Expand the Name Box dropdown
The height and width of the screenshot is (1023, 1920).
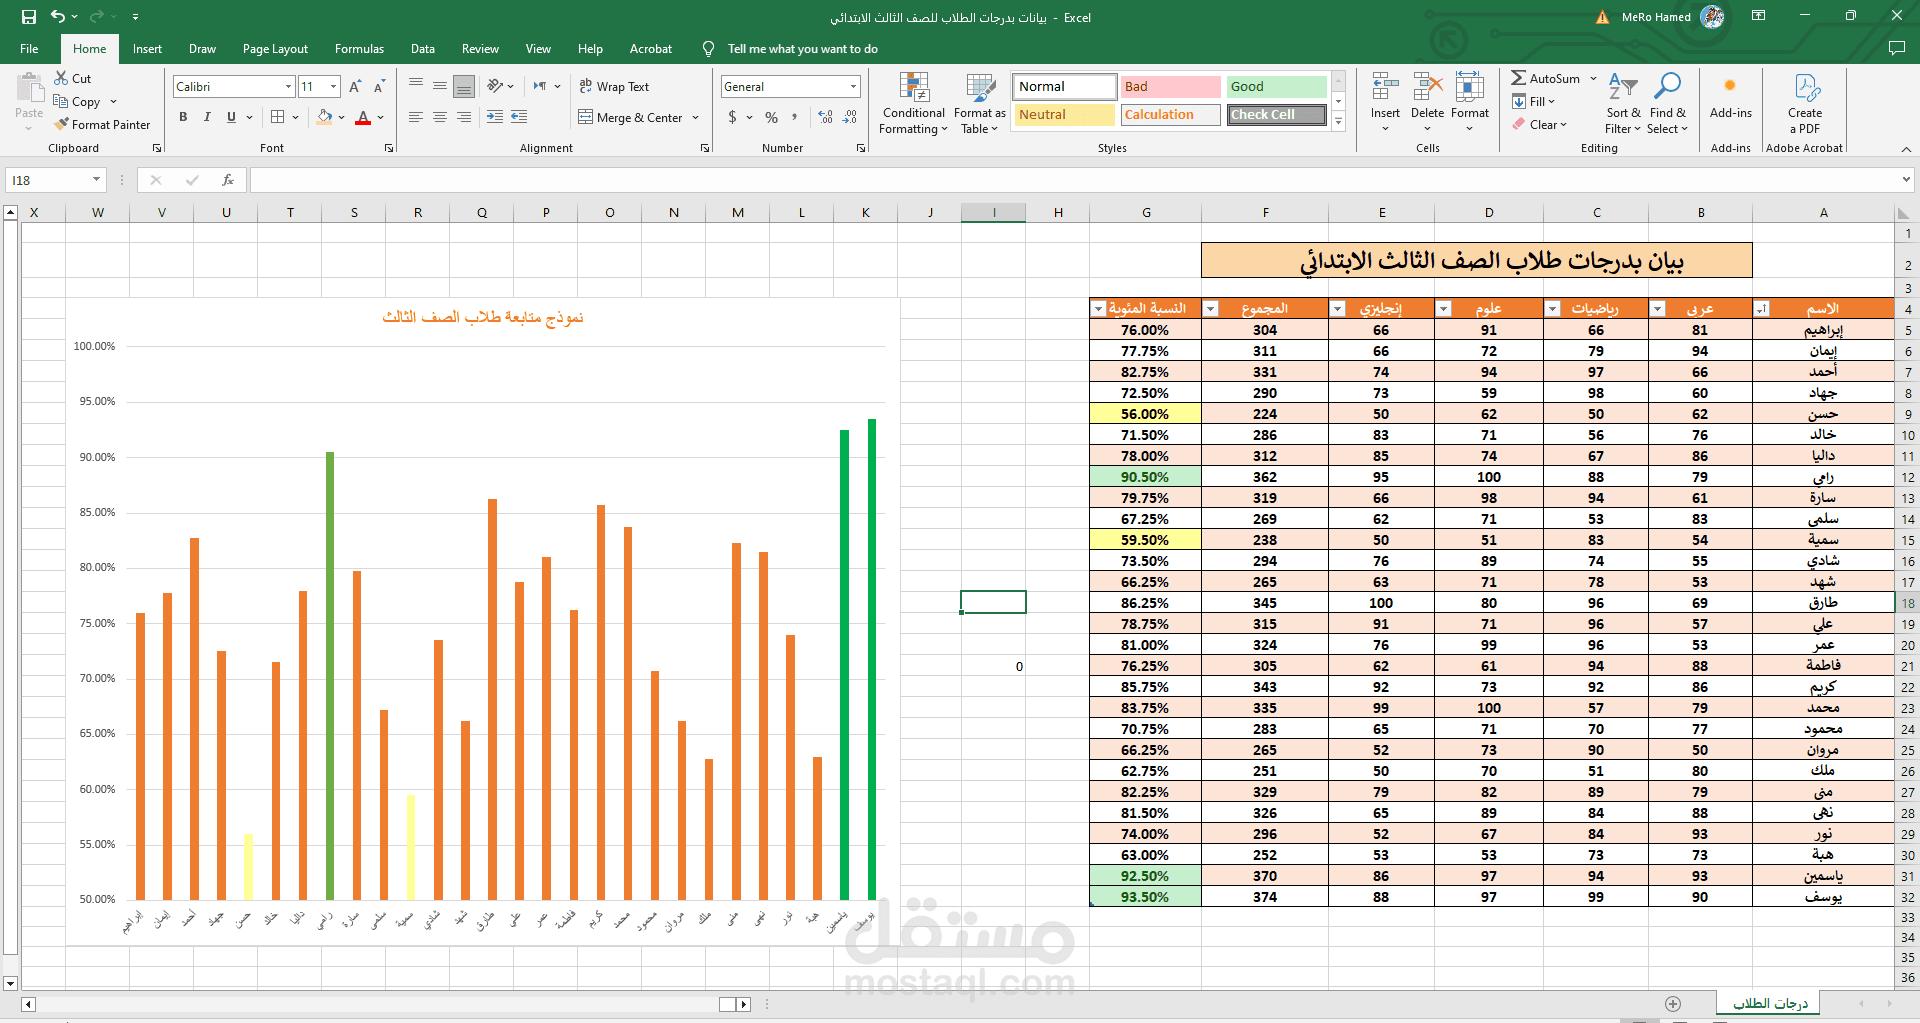point(97,180)
